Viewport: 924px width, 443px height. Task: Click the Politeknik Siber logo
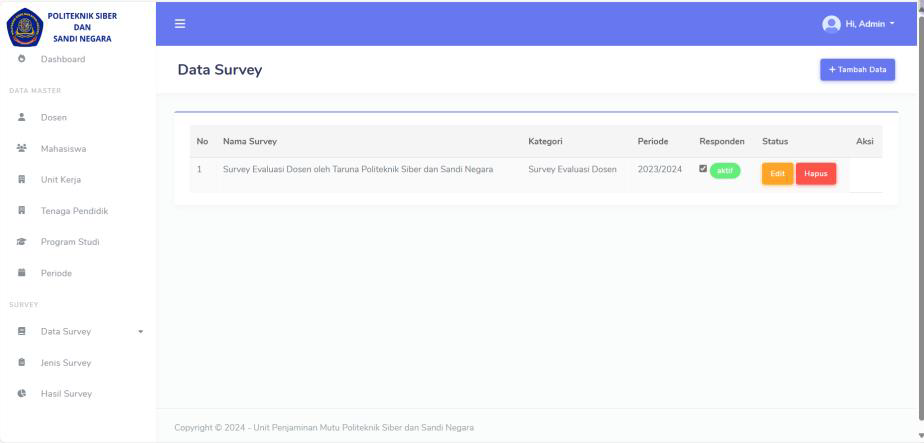tap(22, 24)
